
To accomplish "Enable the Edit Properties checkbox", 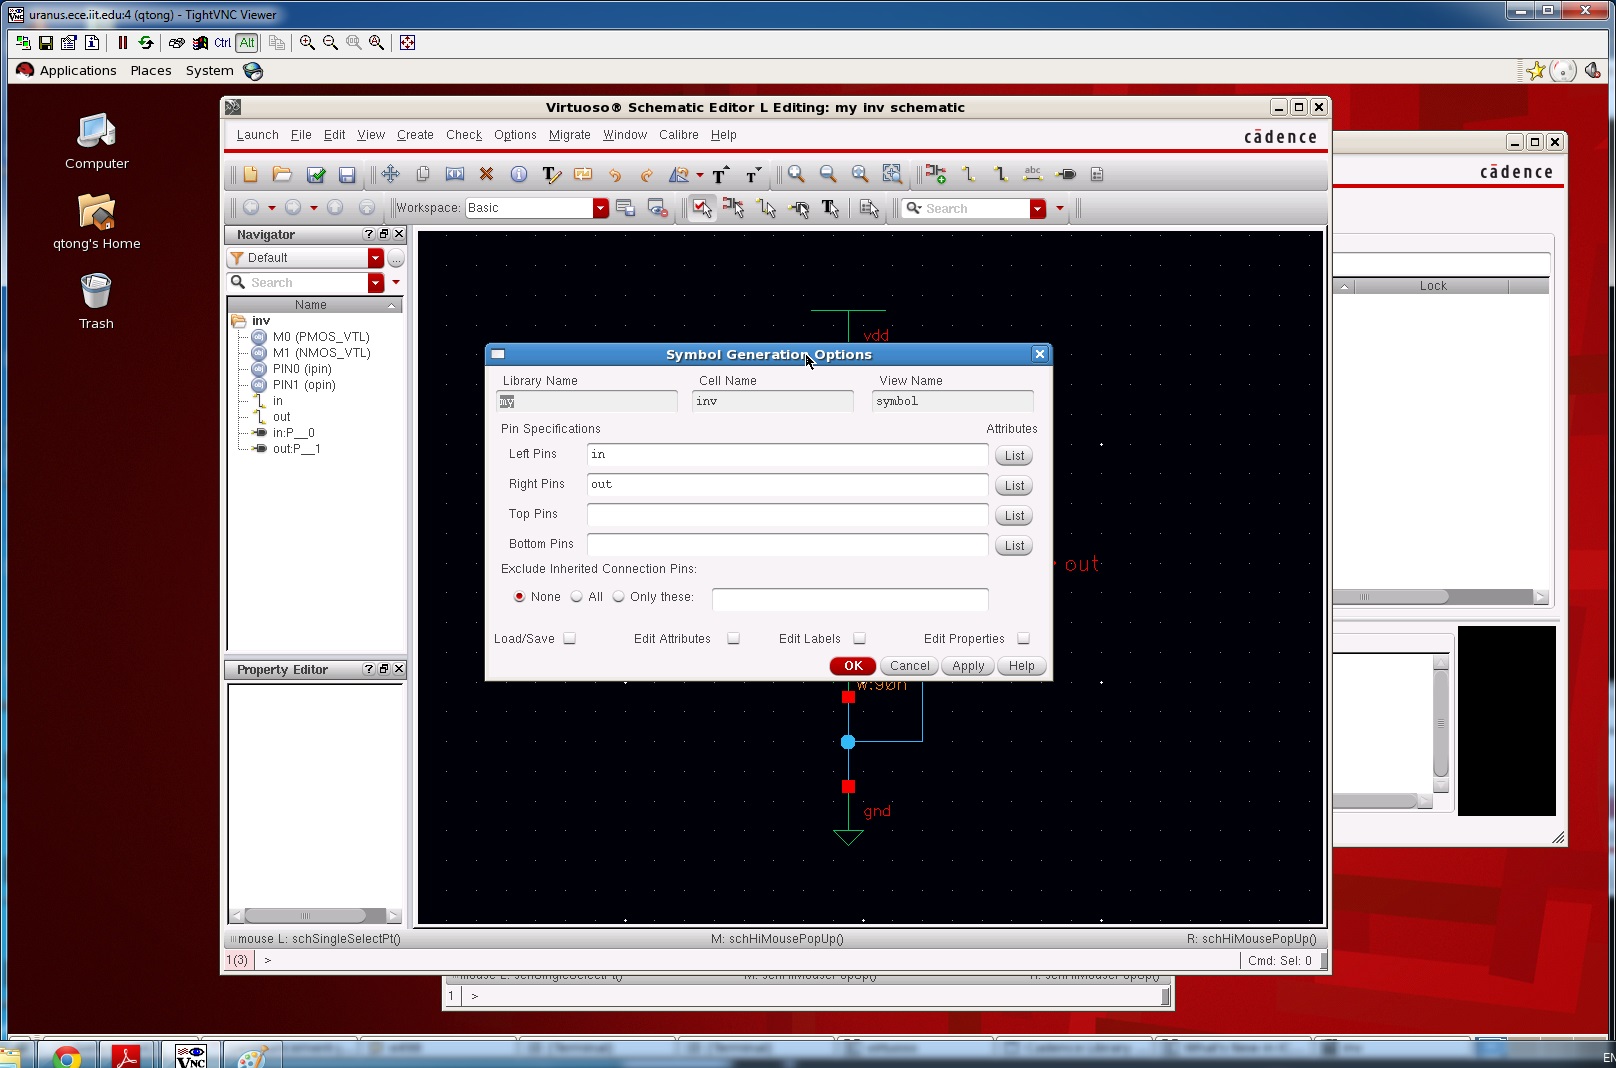I will [1023, 639].
